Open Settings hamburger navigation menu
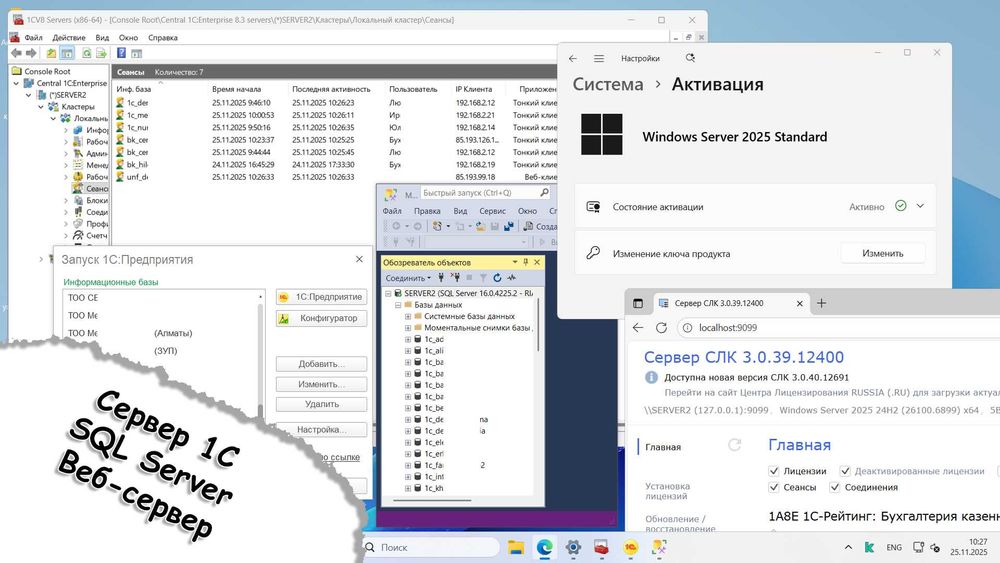The height and width of the screenshot is (563, 1000). pos(599,58)
